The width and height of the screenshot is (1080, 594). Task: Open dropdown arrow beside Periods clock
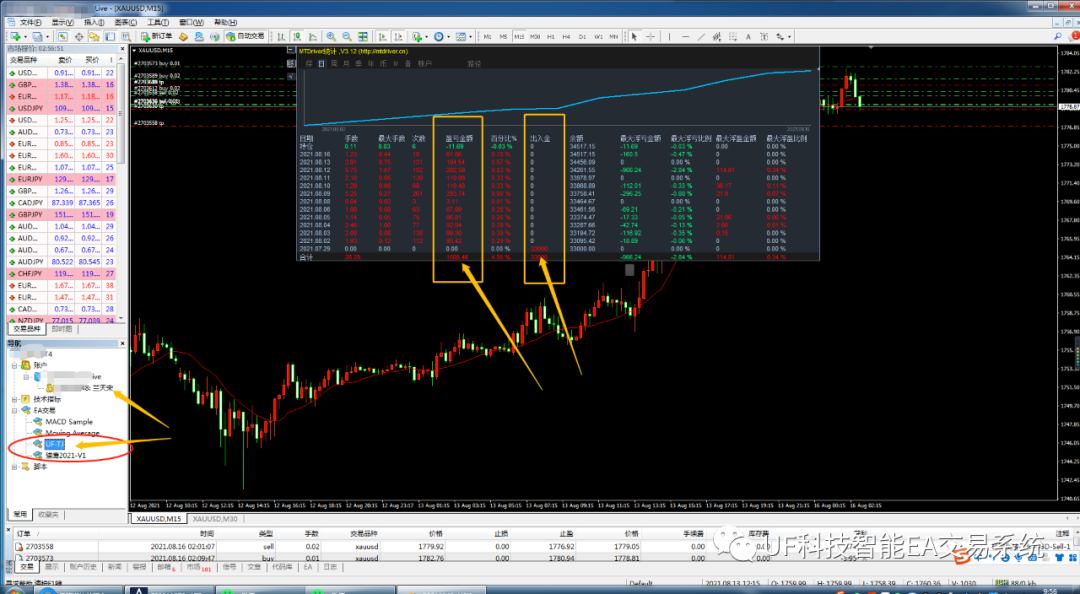click(x=448, y=36)
